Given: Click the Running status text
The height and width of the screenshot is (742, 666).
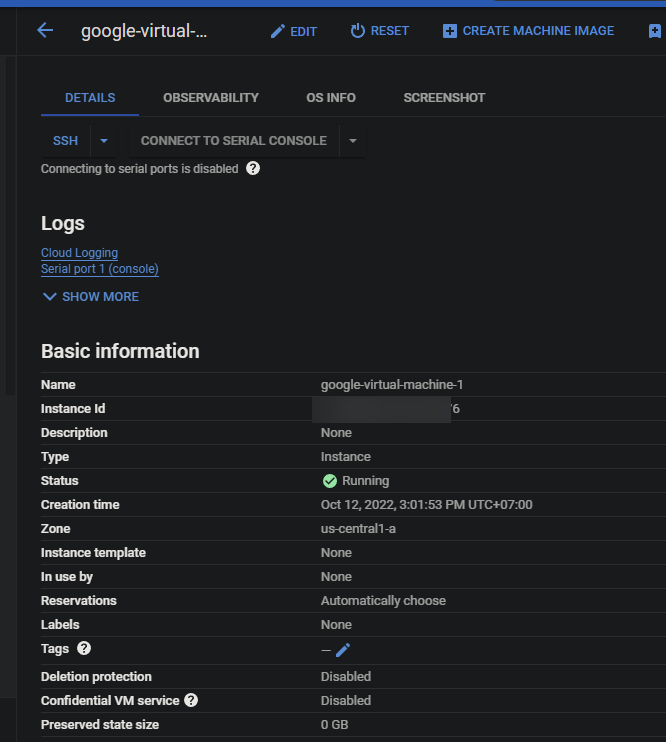Looking at the screenshot, I should 365,481.
